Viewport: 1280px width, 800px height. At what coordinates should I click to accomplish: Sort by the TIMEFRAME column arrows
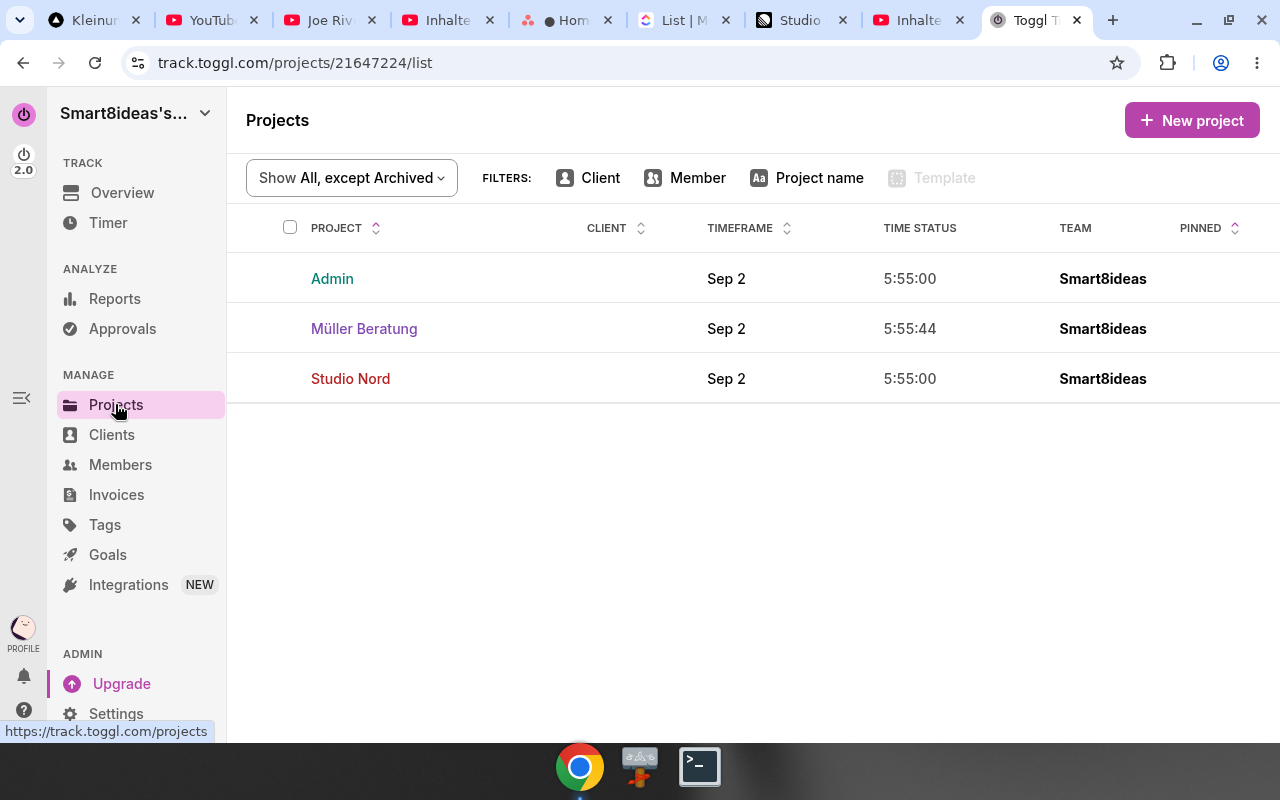(787, 228)
